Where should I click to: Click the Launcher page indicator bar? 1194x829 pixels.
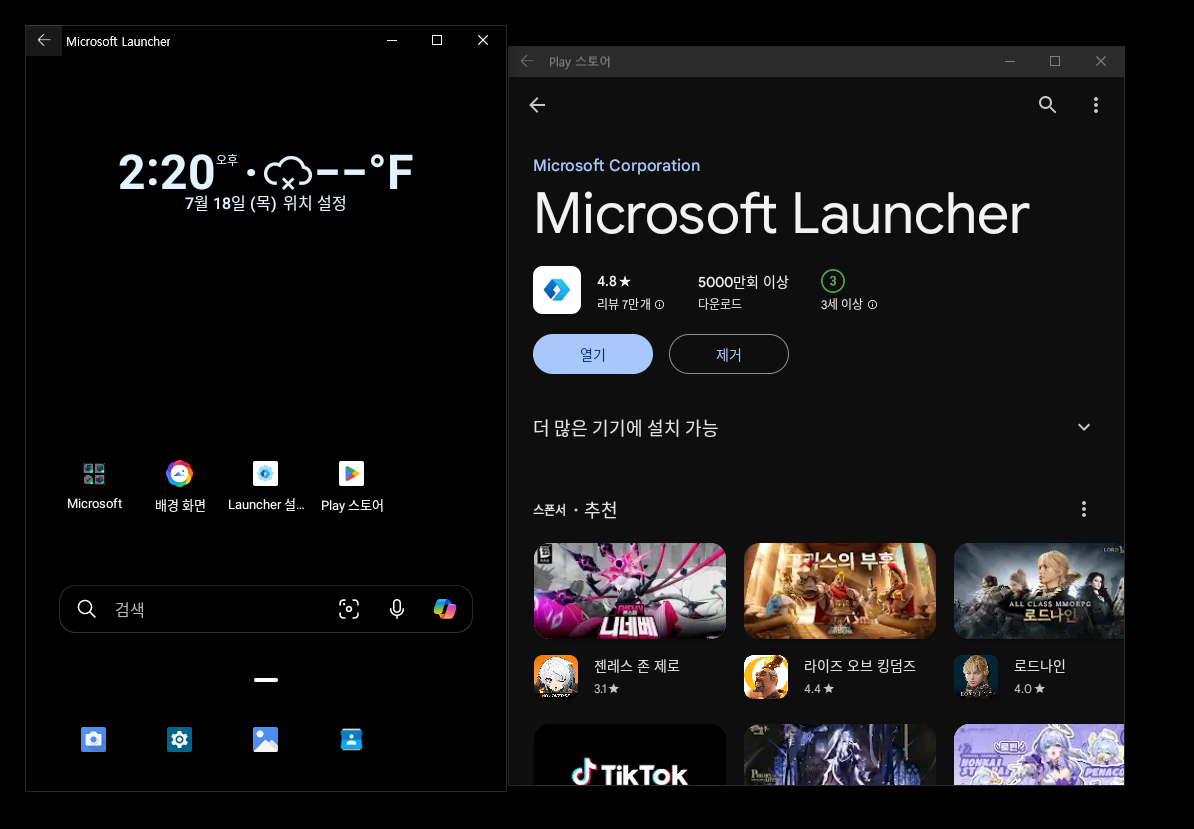[x=266, y=680]
